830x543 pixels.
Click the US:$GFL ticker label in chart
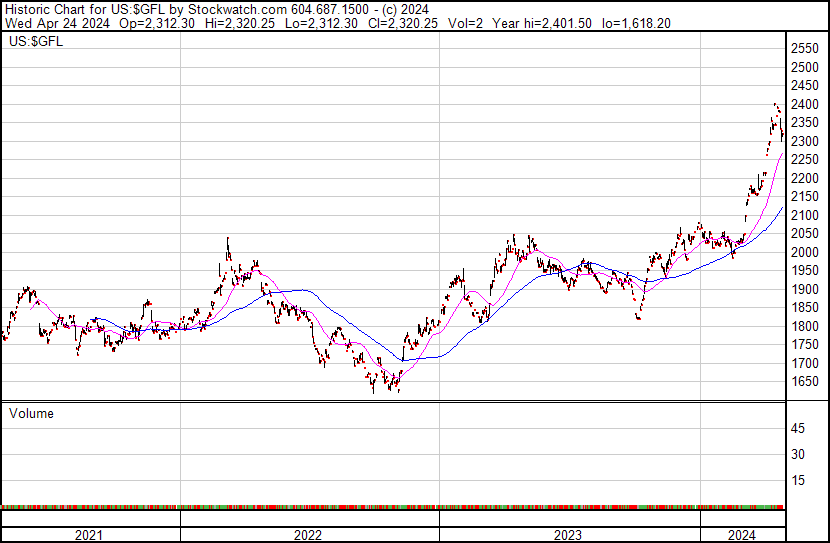(36, 41)
